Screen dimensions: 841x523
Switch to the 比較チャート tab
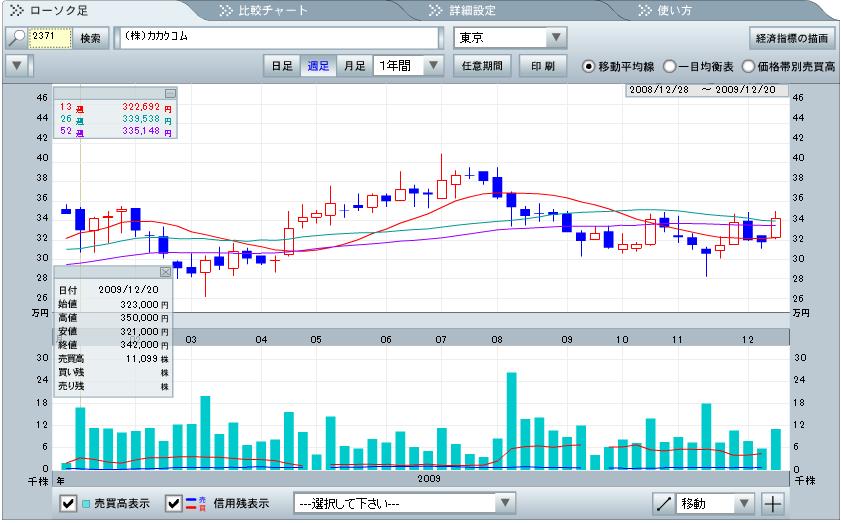click(x=270, y=11)
